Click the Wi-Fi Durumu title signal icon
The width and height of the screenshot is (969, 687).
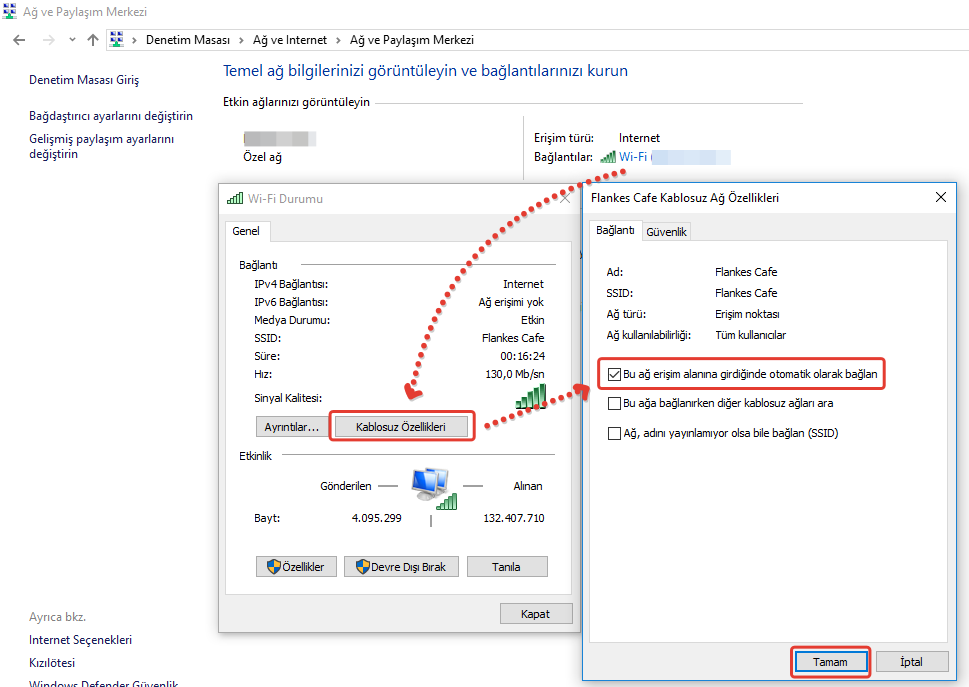(235, 198)
